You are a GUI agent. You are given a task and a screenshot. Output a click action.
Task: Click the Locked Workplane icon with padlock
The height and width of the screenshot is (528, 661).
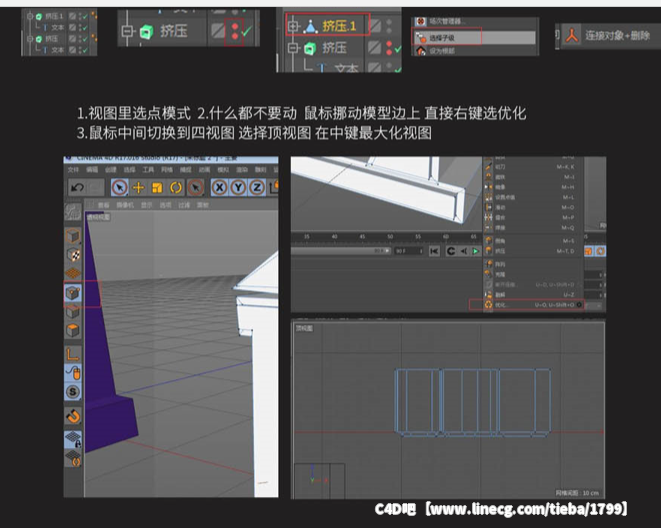(73, 440)
